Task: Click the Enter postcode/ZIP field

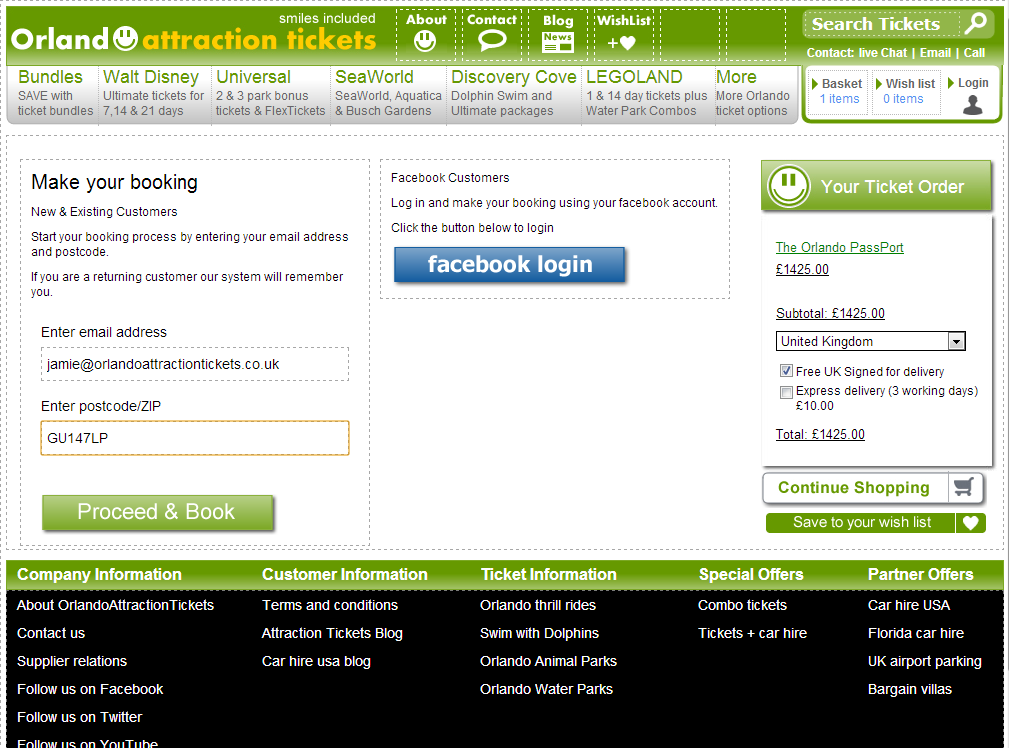Action: 195,438
